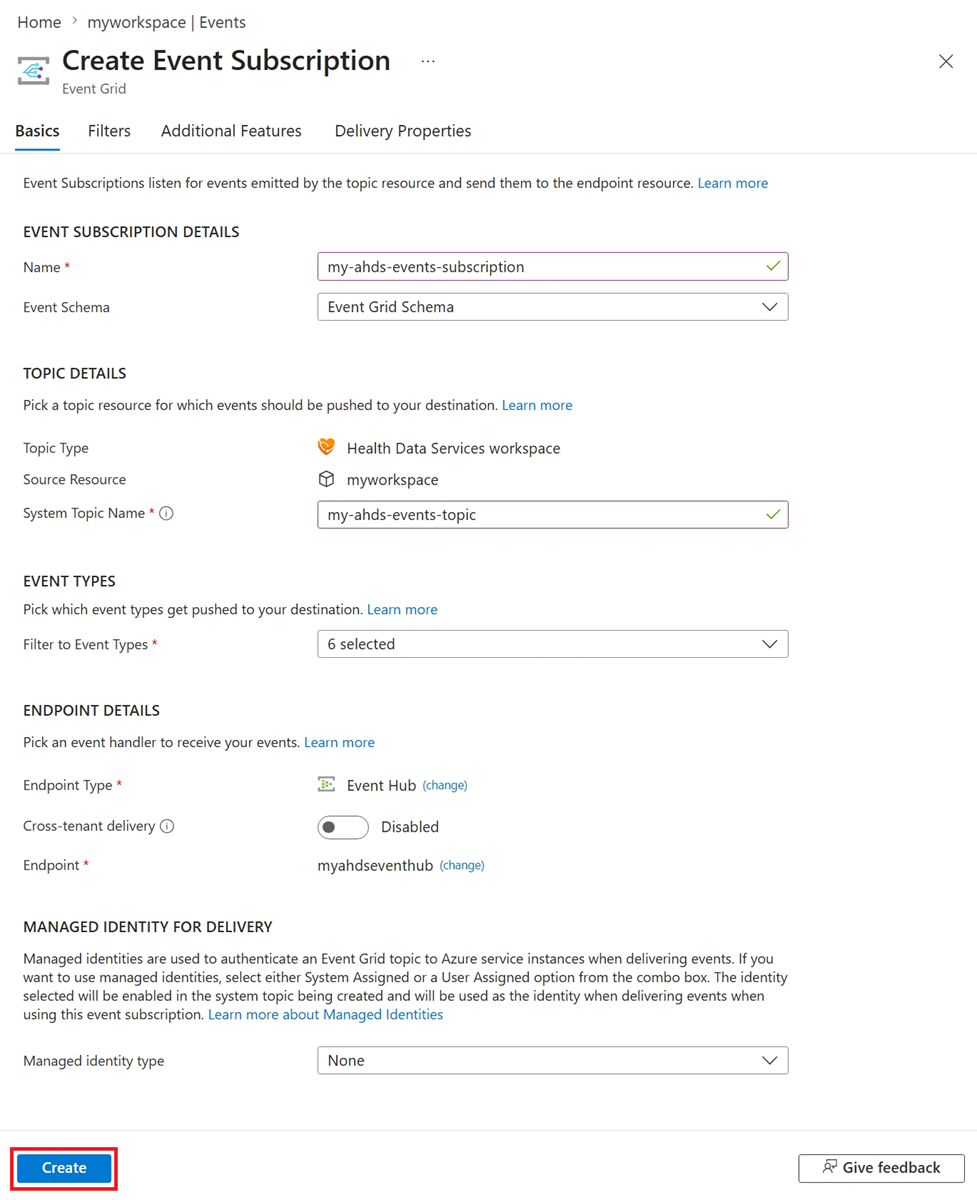Viewport: 977px width, 1200px height.
Task: Click the Create button
Action: (64, 1167)
